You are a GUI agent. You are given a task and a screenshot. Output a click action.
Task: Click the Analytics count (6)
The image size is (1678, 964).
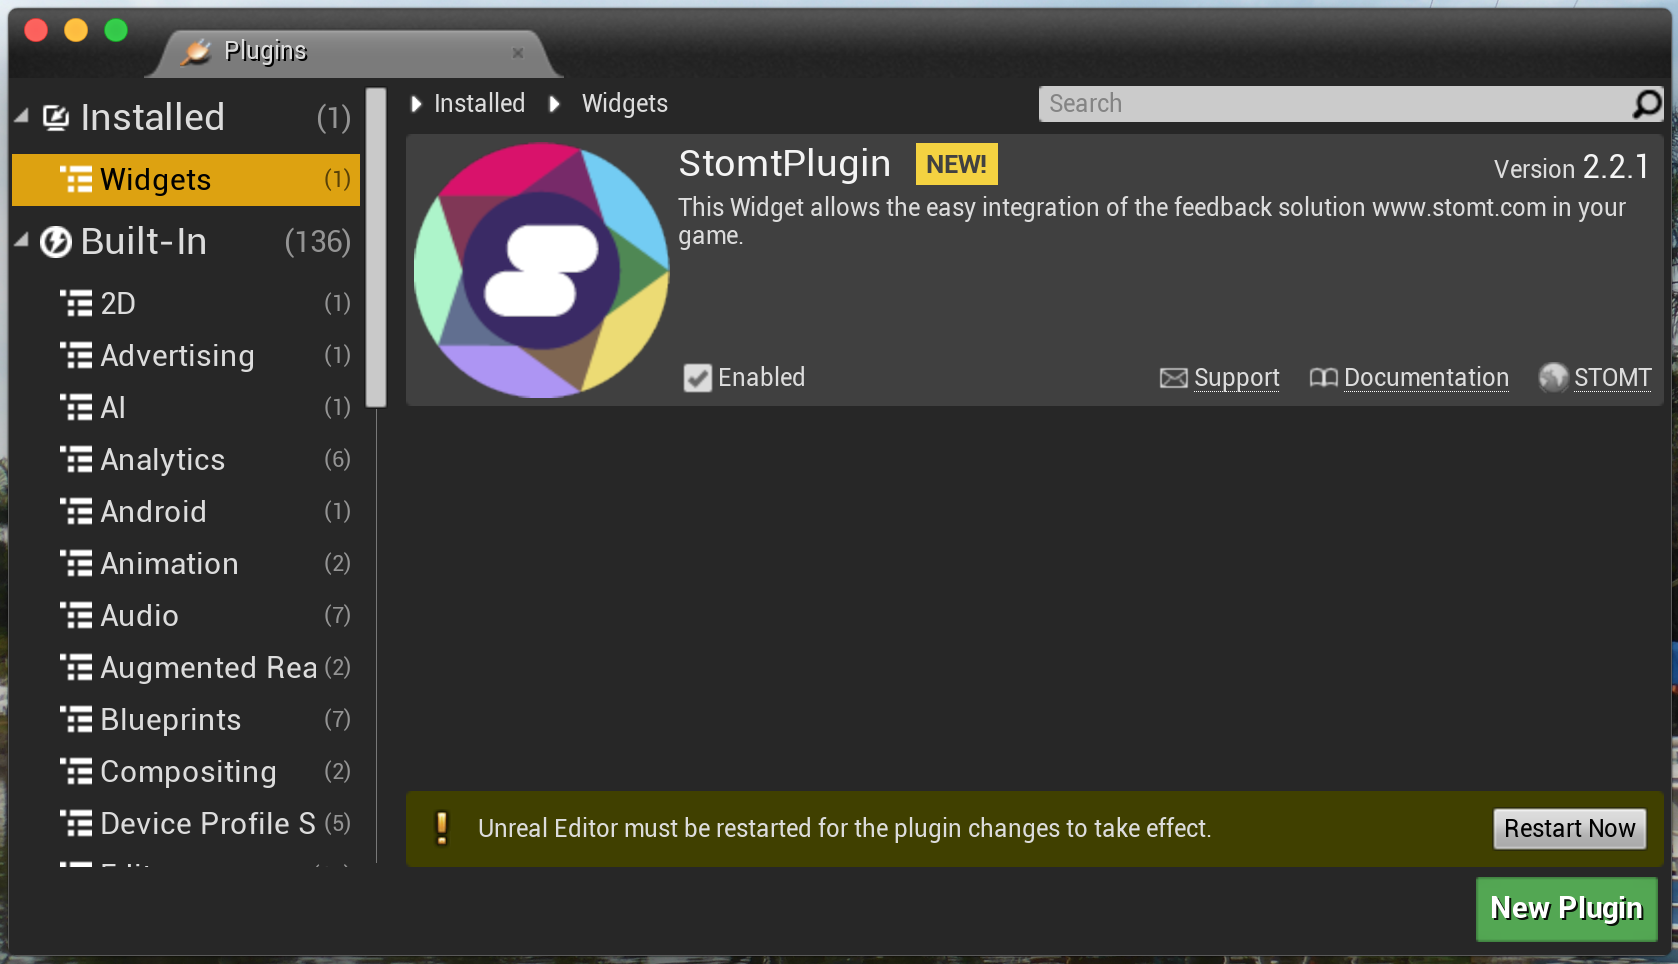click(337, 460)
